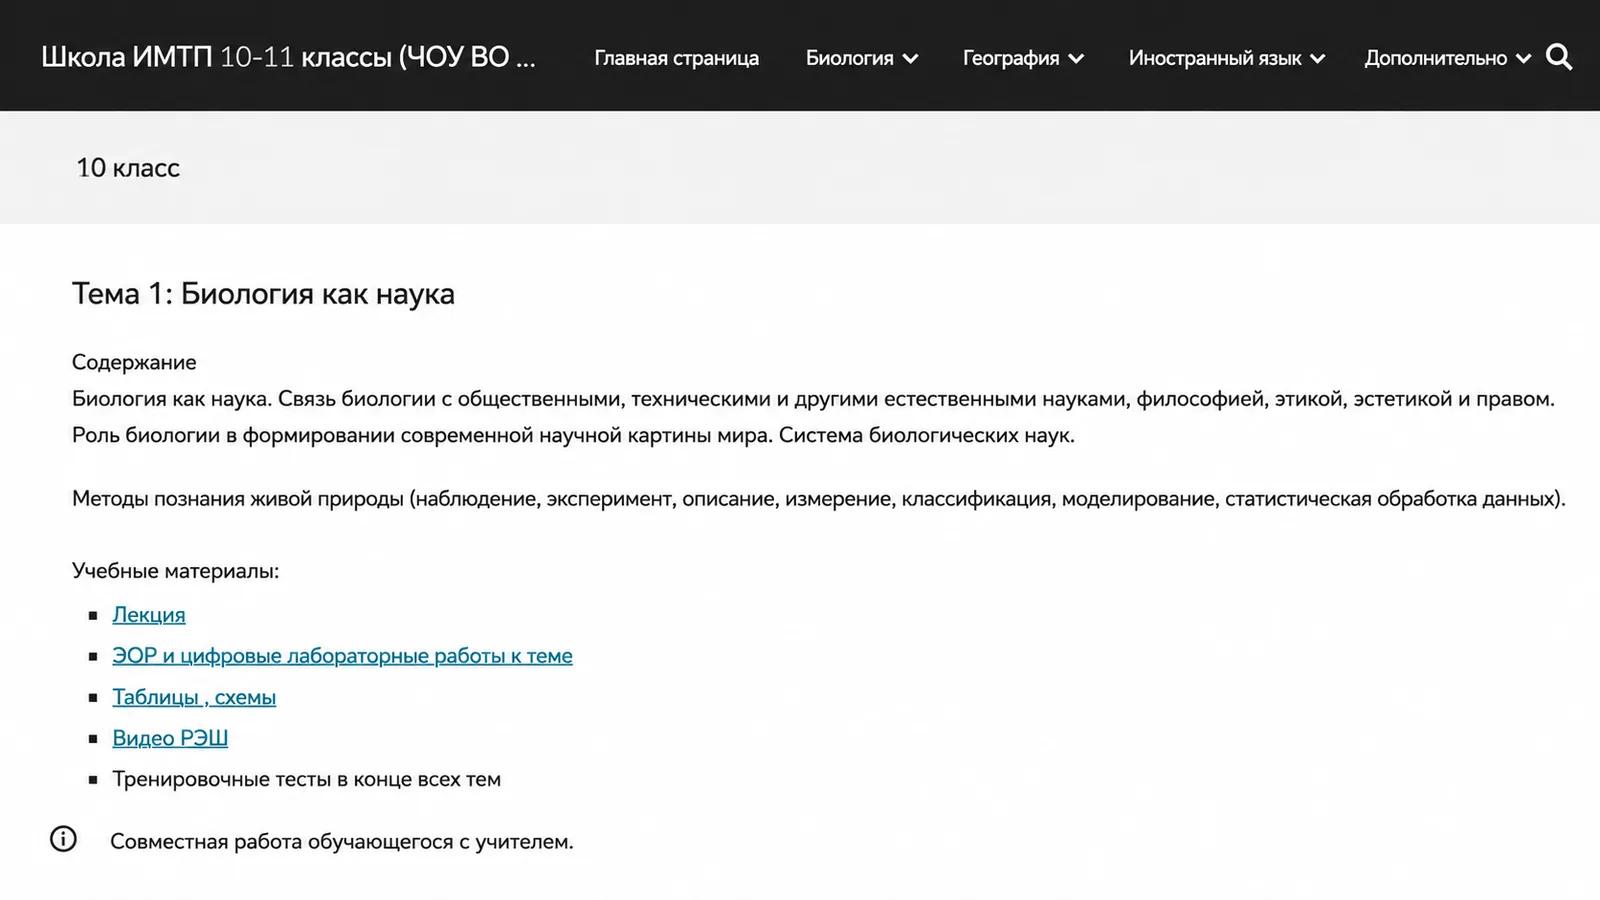This screenshot has height=900, width=1600.
Task: Click the Роль биологии в формировании line
Action: (573, 435)
